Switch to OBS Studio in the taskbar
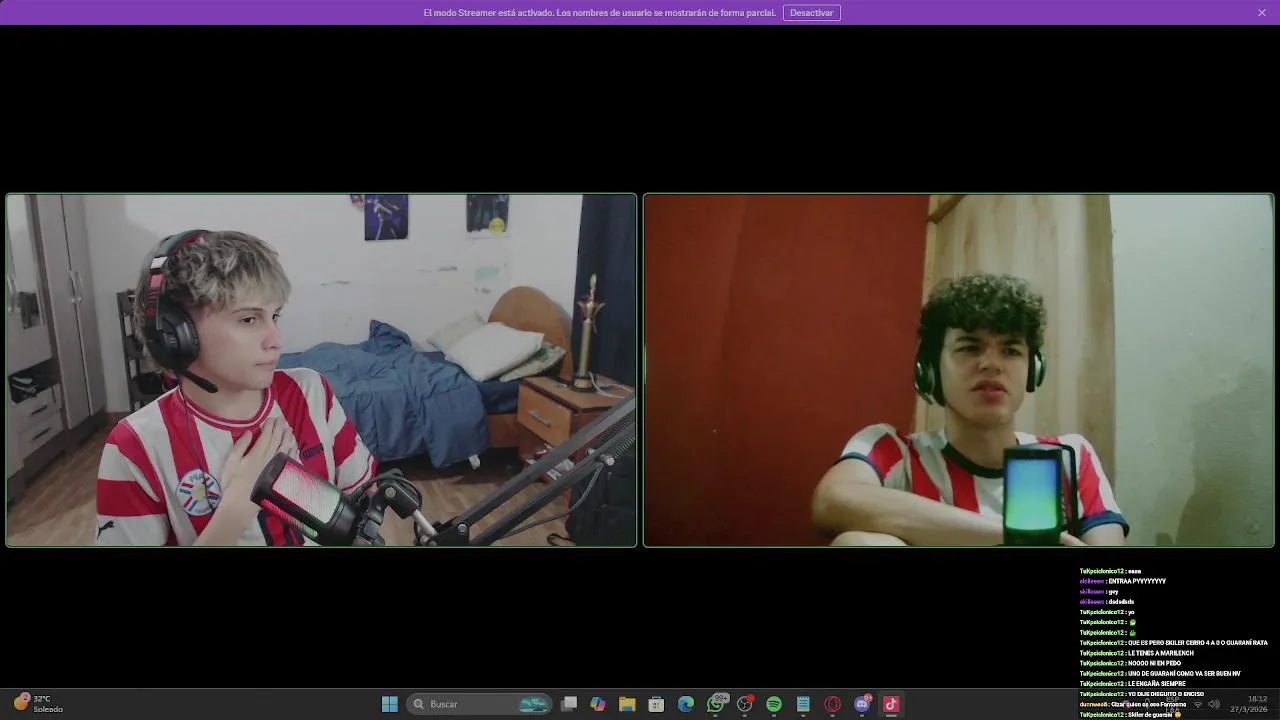This screenshot has width=1280, height=720. (x=744, y=704)
